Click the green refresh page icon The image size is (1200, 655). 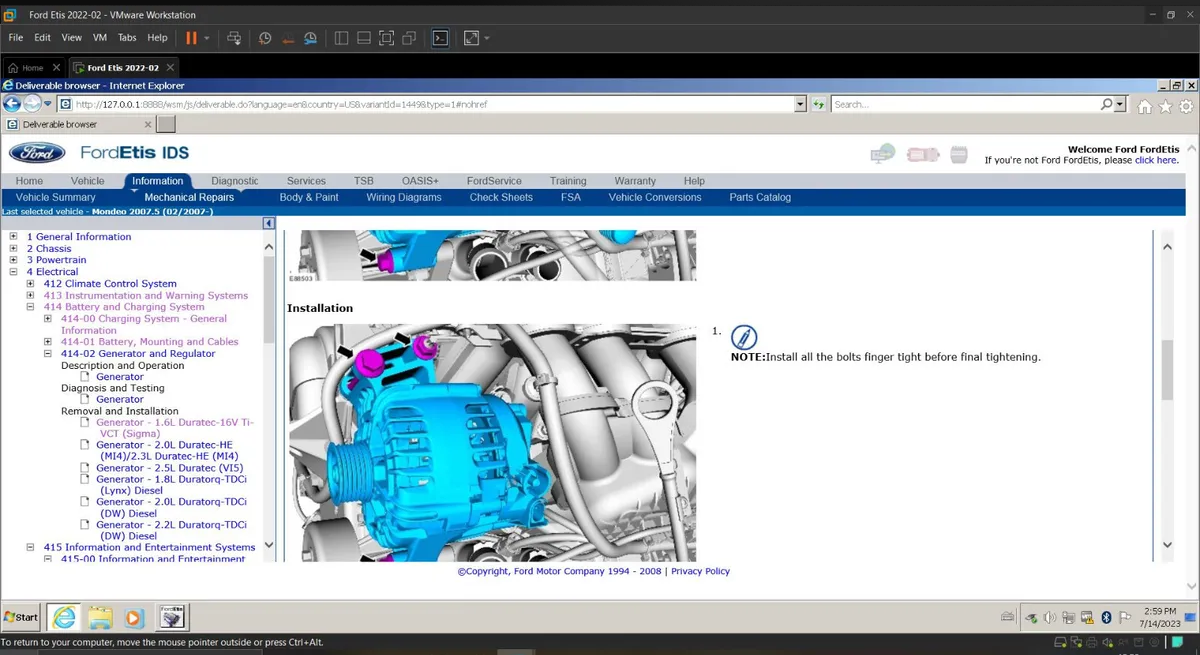pyautogui.click(x=818, y=104)
